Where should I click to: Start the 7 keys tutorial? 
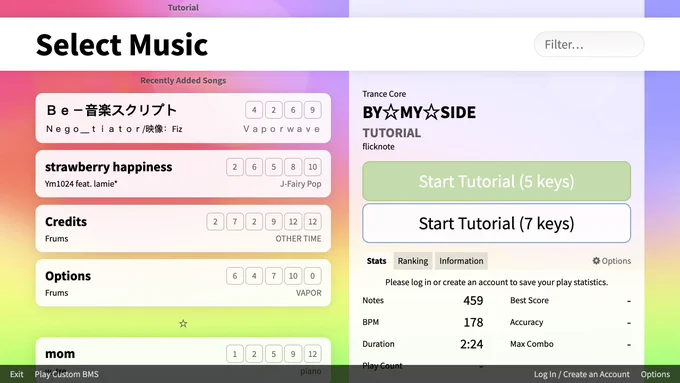coord(497,223)
